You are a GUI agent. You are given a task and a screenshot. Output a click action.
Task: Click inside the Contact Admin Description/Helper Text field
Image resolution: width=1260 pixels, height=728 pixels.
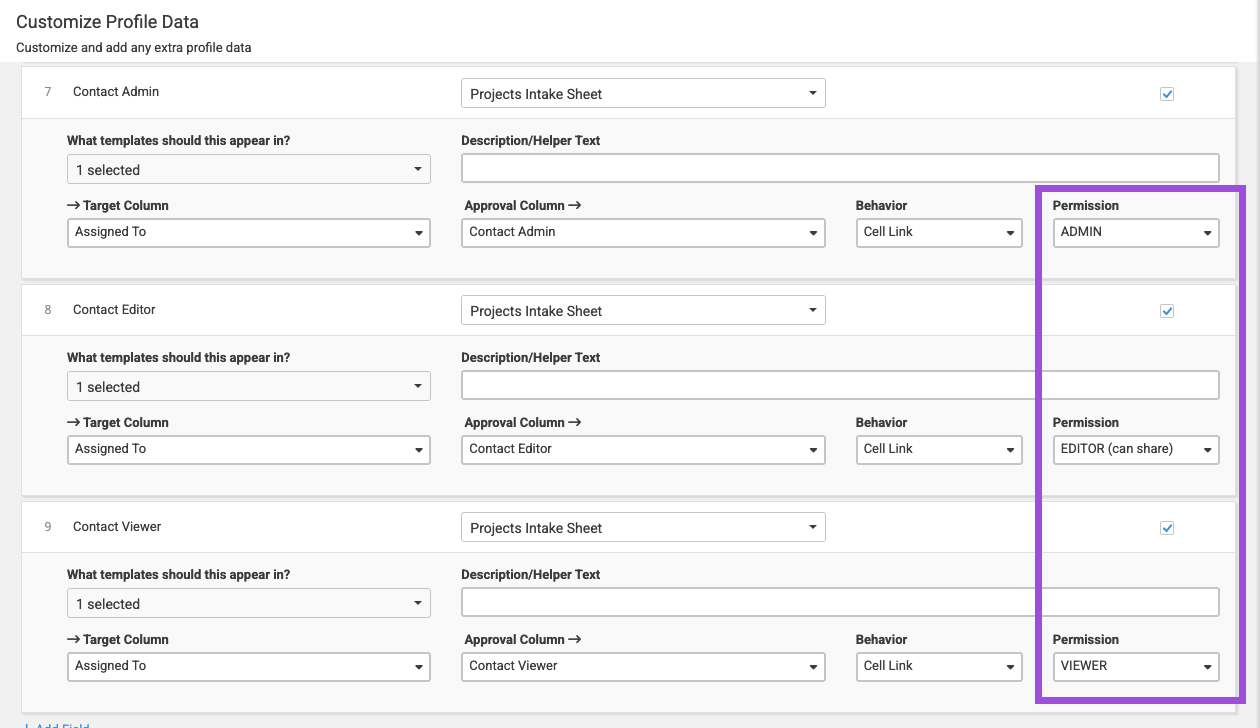click(840, 167)
